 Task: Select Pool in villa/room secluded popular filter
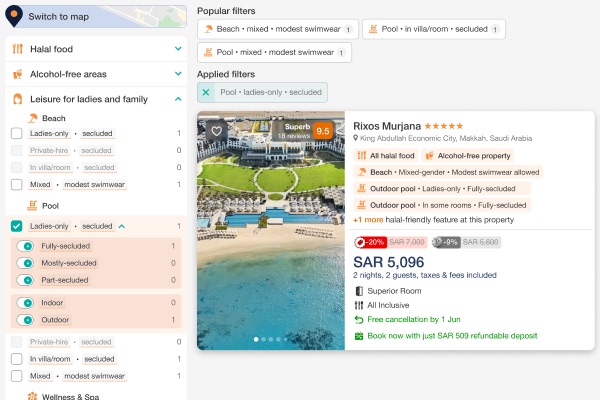434,29
